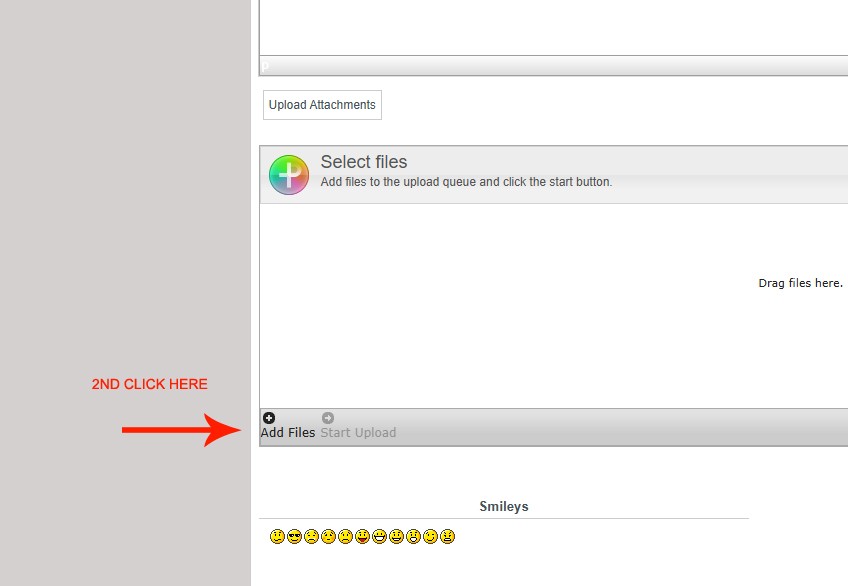Click the 'Smileys' section heading
The width and height of the screenshot is (848, 586).
504,507
